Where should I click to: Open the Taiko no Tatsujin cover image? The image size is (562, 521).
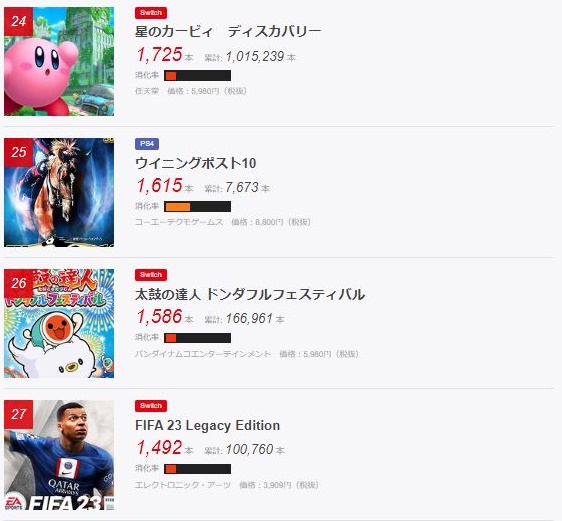pyautogui.click(x=59, y=324)
